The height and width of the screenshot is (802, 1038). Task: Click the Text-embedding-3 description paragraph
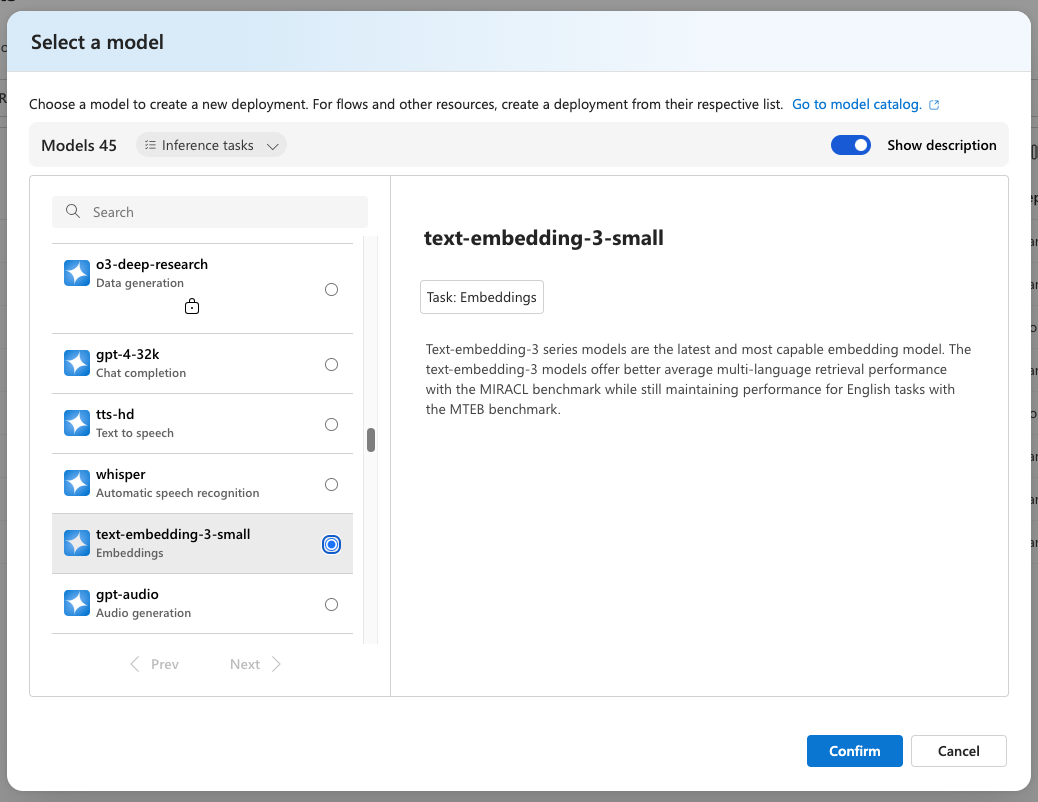click(x=698, y=379)
